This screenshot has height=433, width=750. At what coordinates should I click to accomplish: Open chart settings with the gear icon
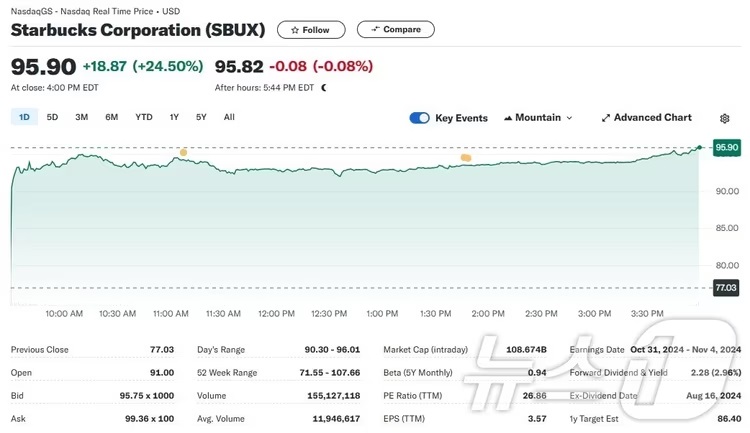point(725,118)
